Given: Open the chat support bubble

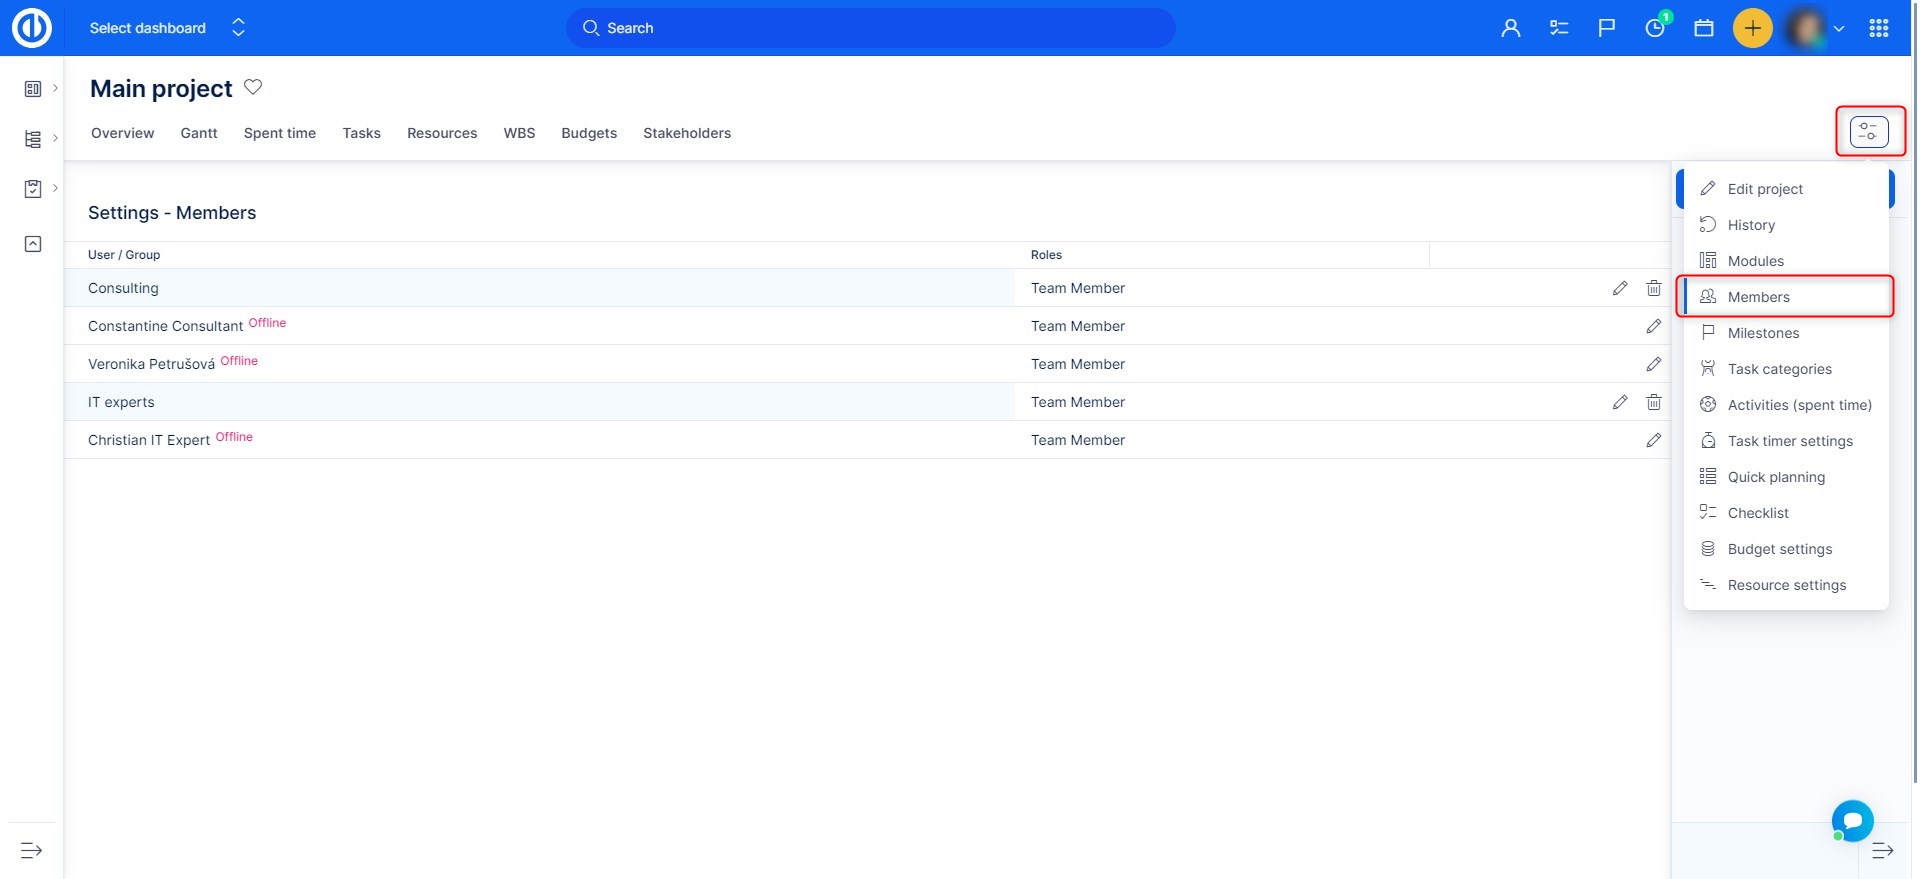Looking at the screenshot, I should click(1852, 821).
